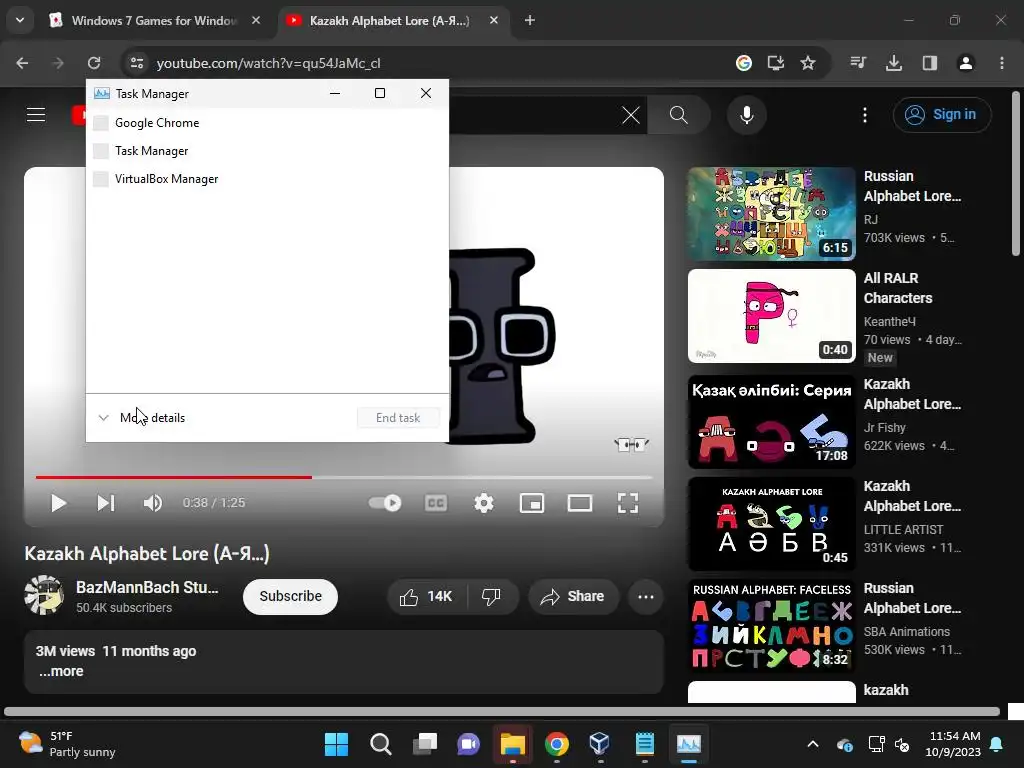Viewport: 1024px width, 768px height.
Task: Toggle the Chrome side panel icon
Action: [x=930, y=63]
